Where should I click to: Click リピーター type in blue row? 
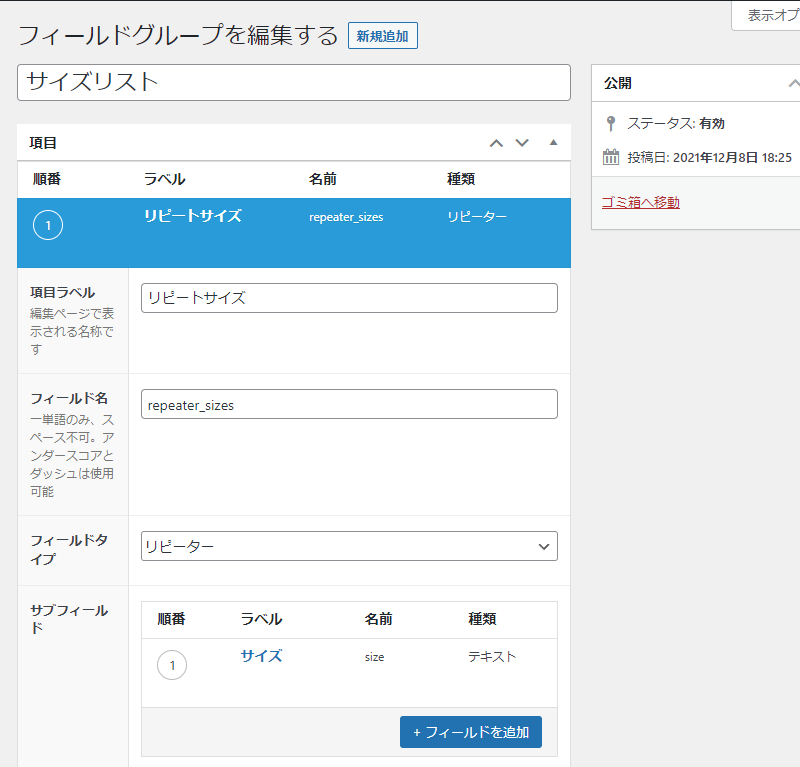tap(477, 217)
